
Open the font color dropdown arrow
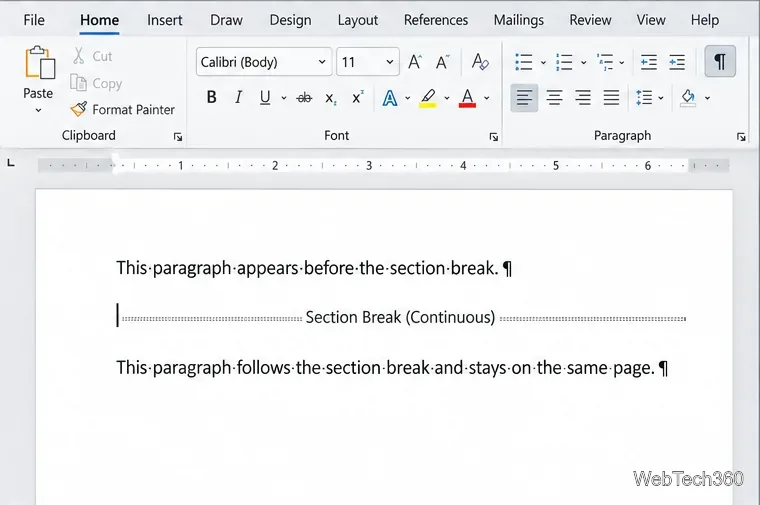487,98
